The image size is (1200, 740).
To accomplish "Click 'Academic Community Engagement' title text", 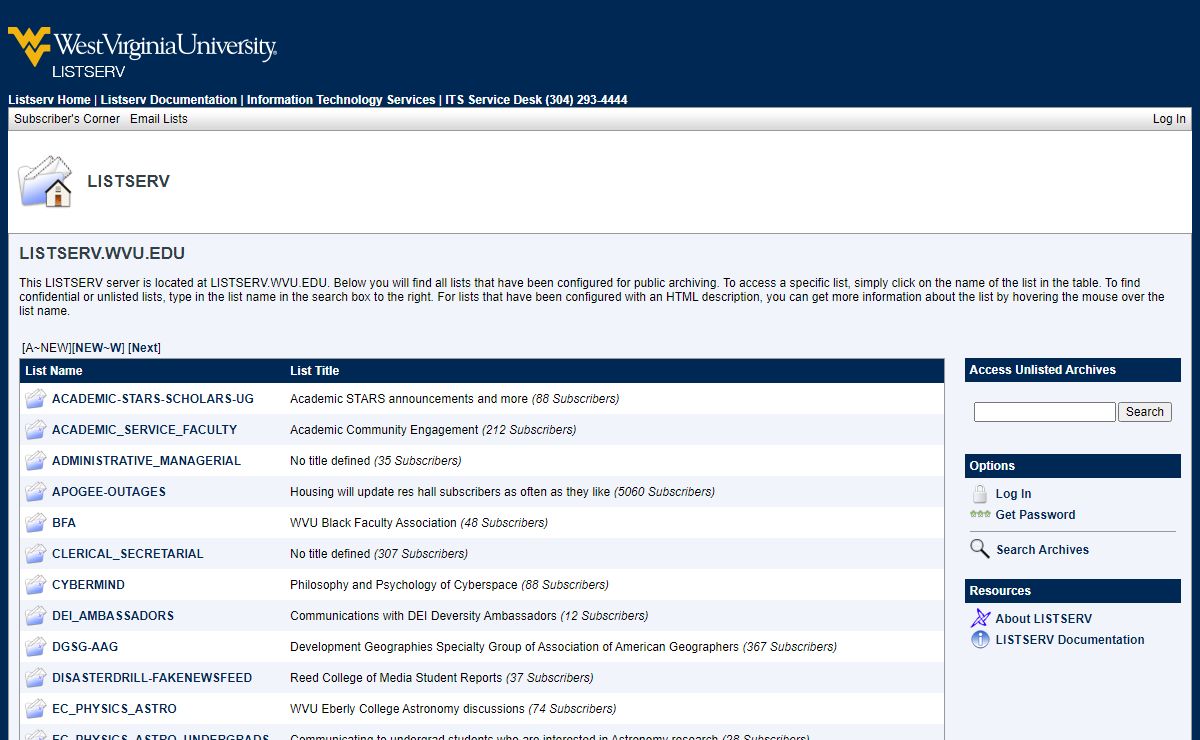I will [x=384, y=430].
